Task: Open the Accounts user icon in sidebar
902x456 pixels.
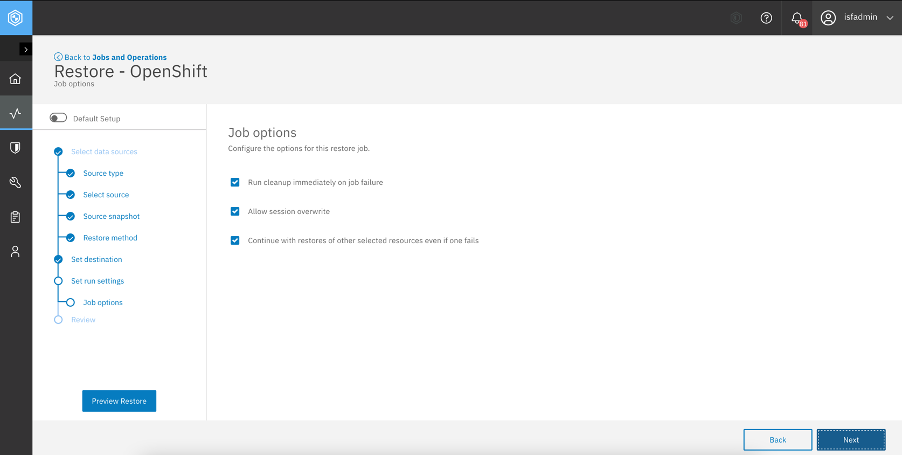Action: click(x=16, y=251)
